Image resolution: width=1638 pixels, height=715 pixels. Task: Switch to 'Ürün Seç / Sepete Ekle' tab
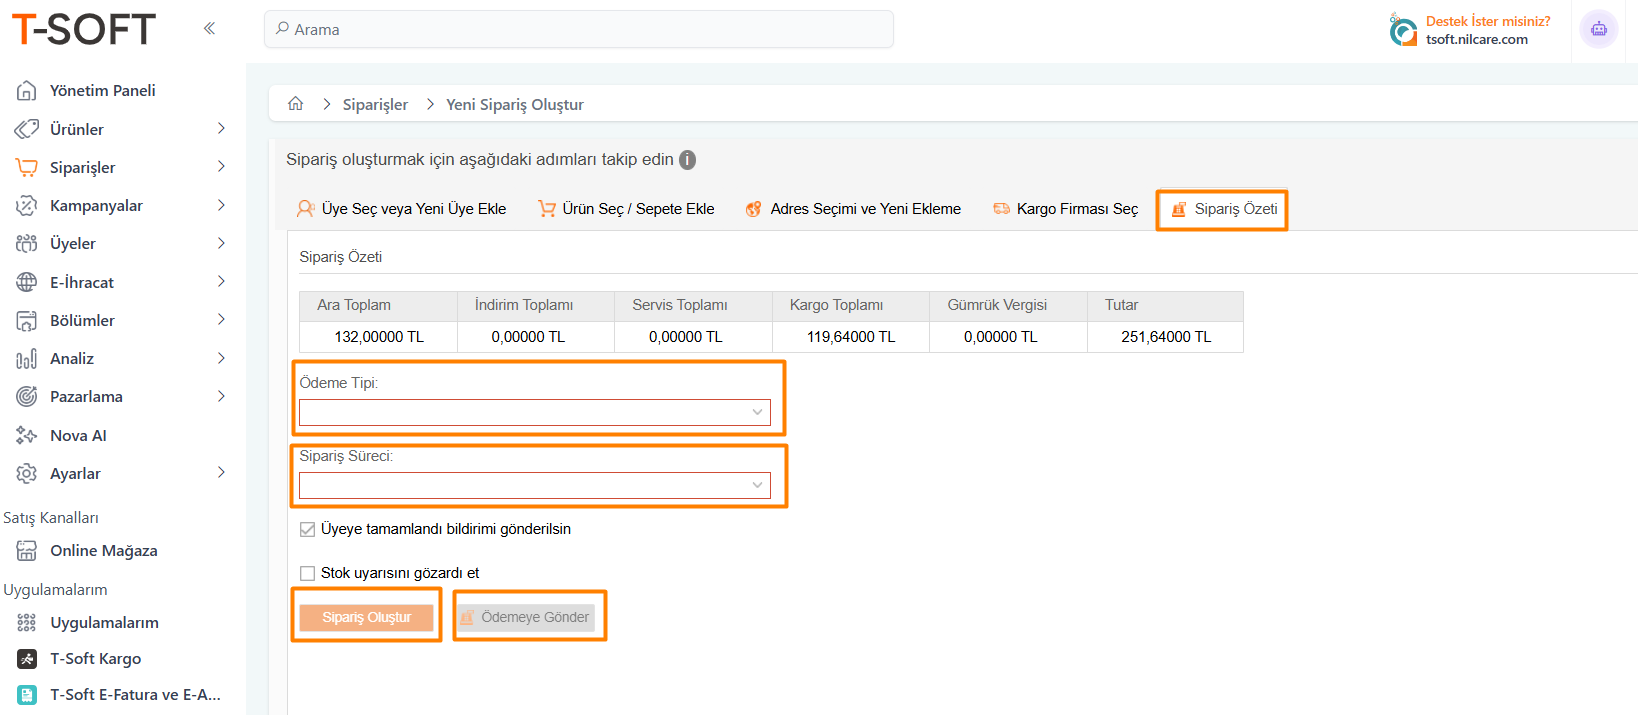(627, 209)
